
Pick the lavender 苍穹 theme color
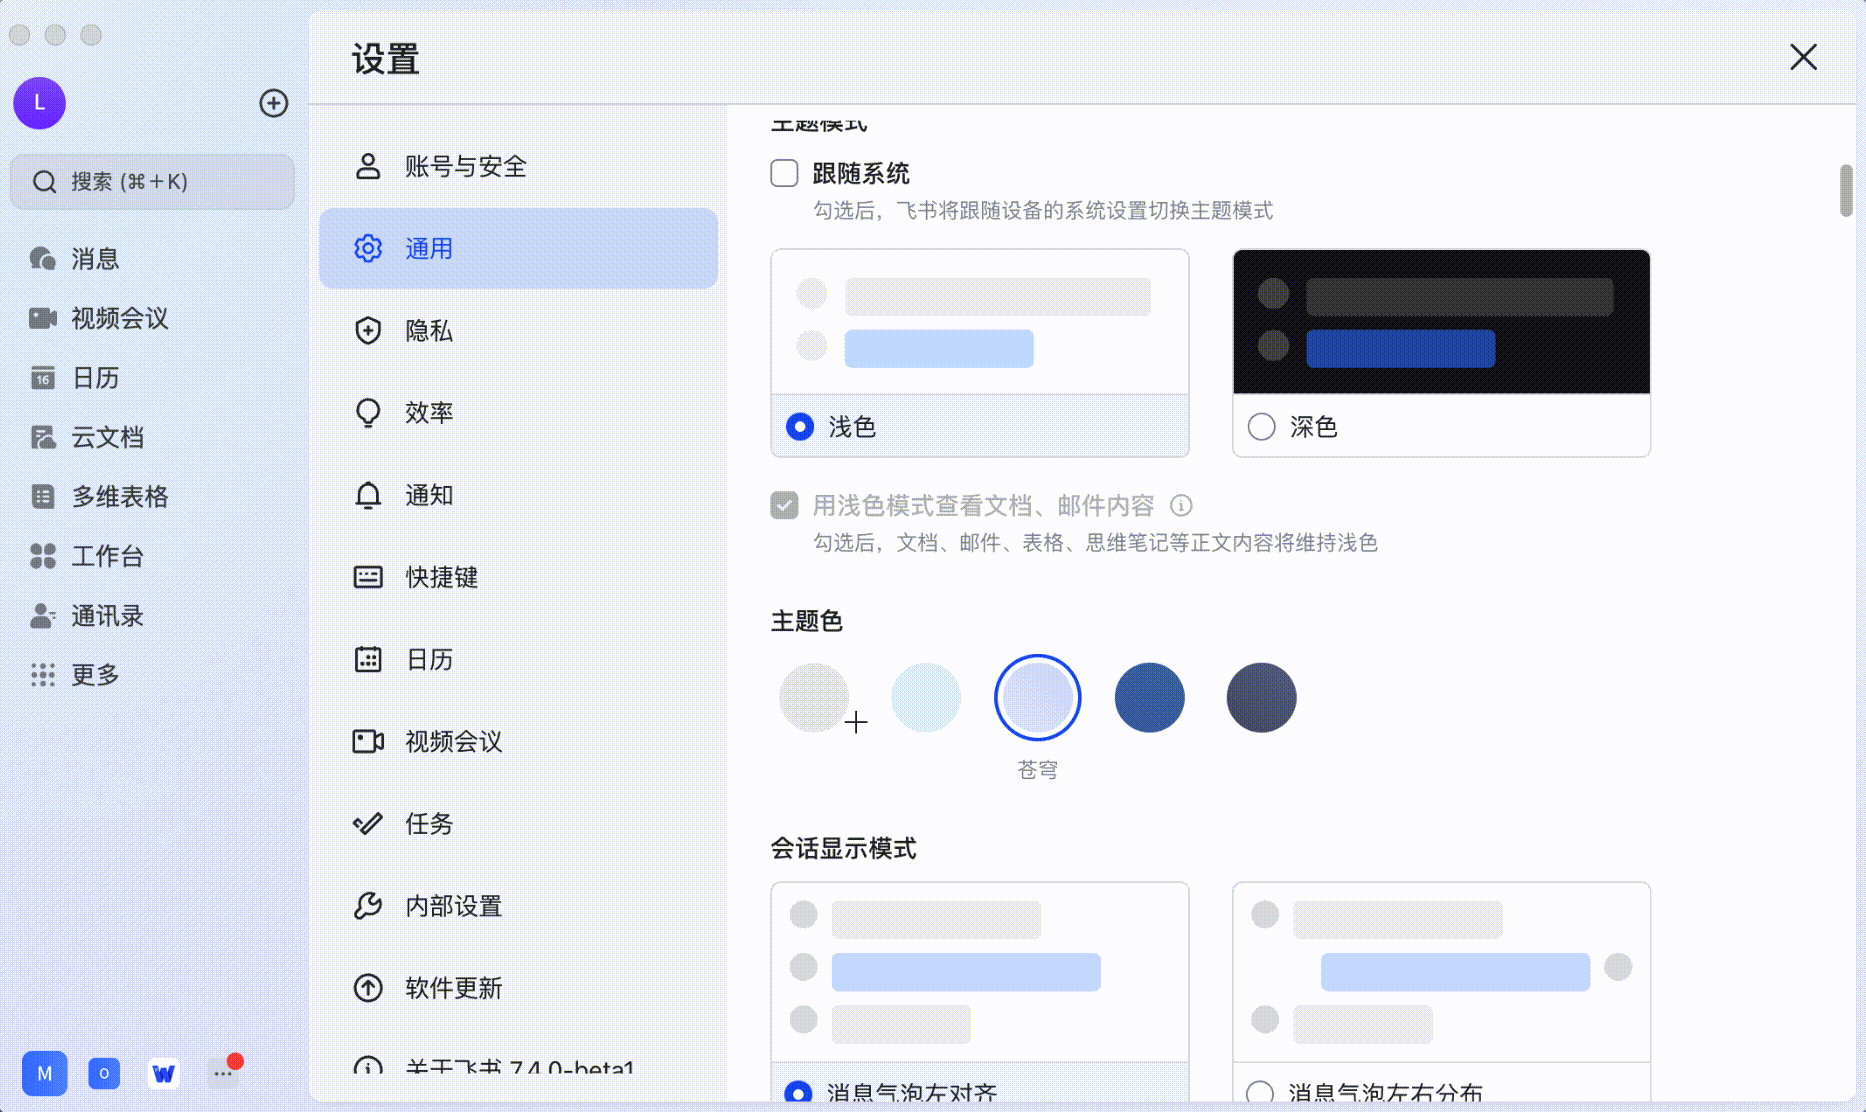coord(1038,698)
